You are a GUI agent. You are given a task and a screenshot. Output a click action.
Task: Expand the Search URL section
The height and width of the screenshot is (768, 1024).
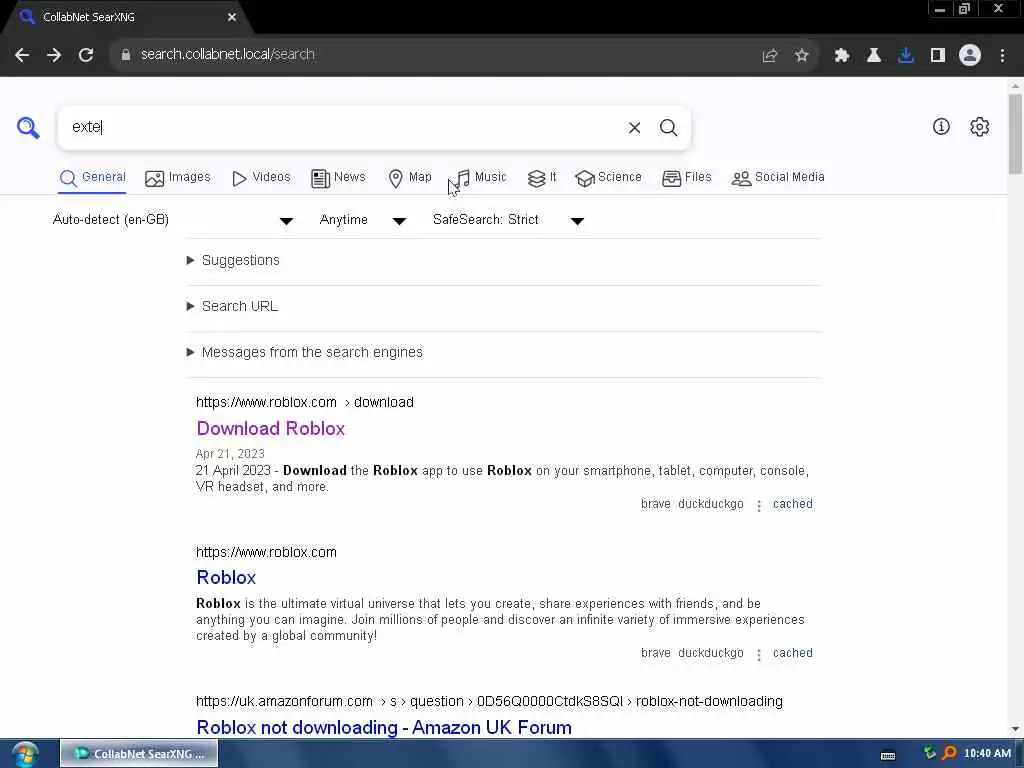tap(232, 306)
